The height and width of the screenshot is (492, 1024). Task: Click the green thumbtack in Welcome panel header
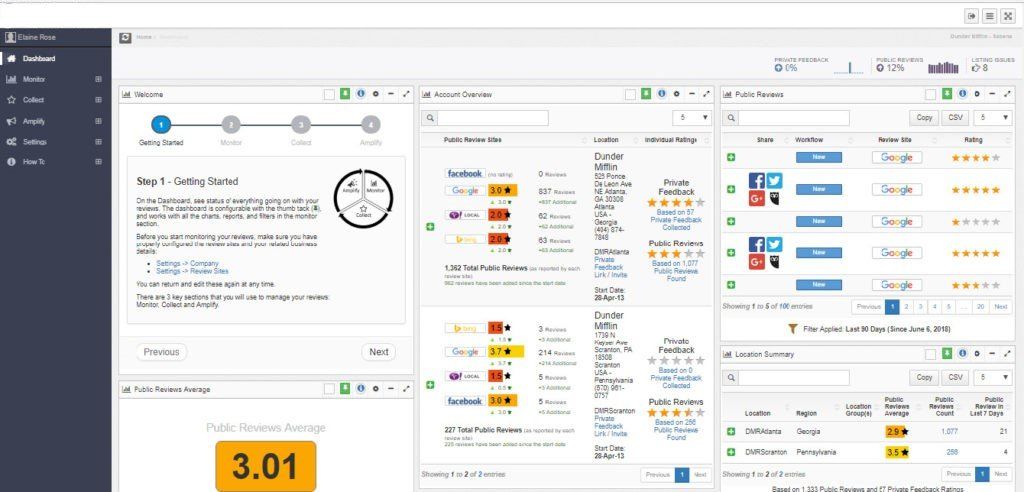point(345,94)
